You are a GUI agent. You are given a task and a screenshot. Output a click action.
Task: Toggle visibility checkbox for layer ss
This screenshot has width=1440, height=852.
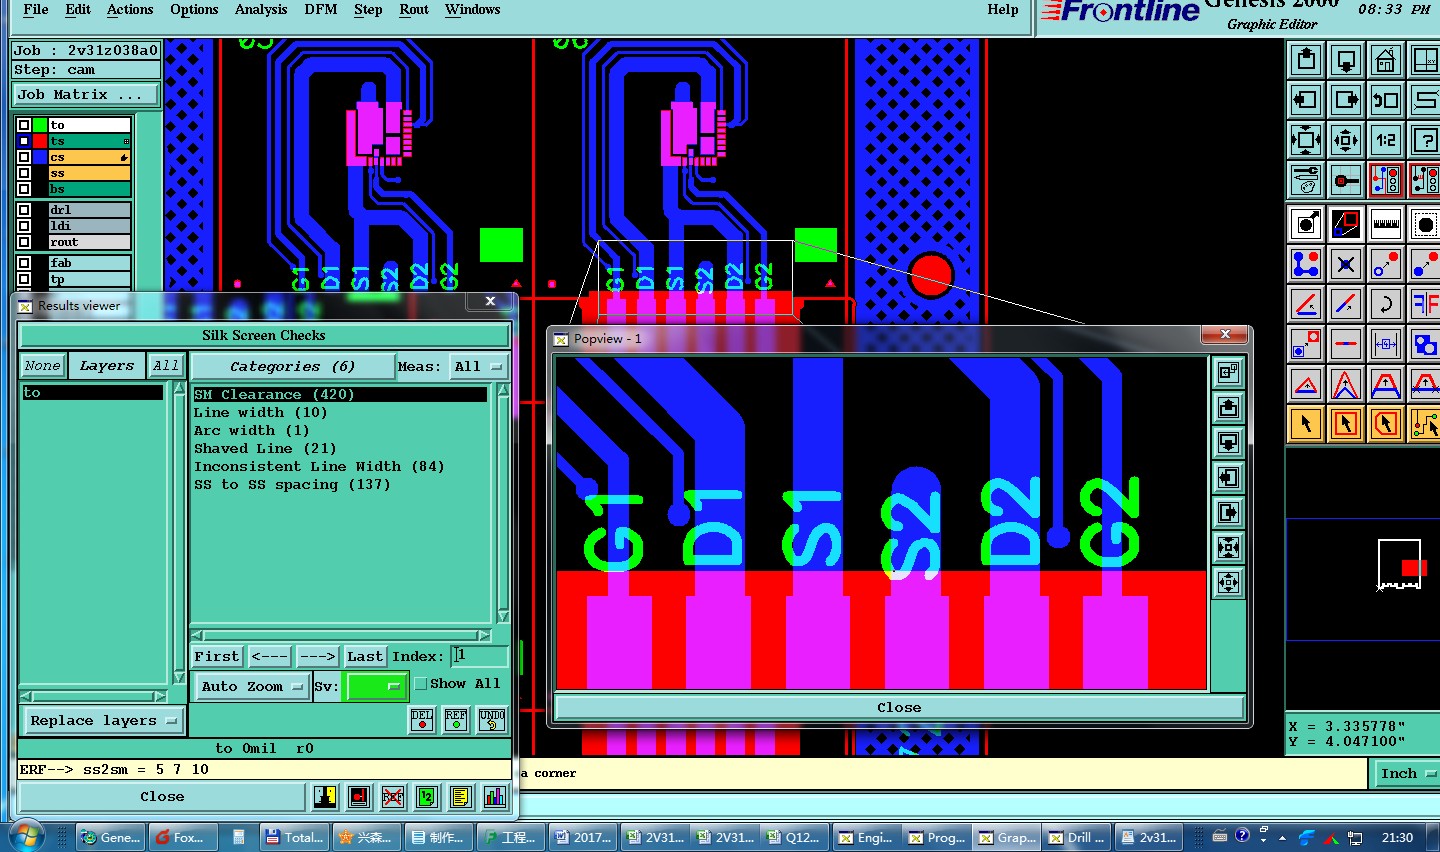(24, 173)
